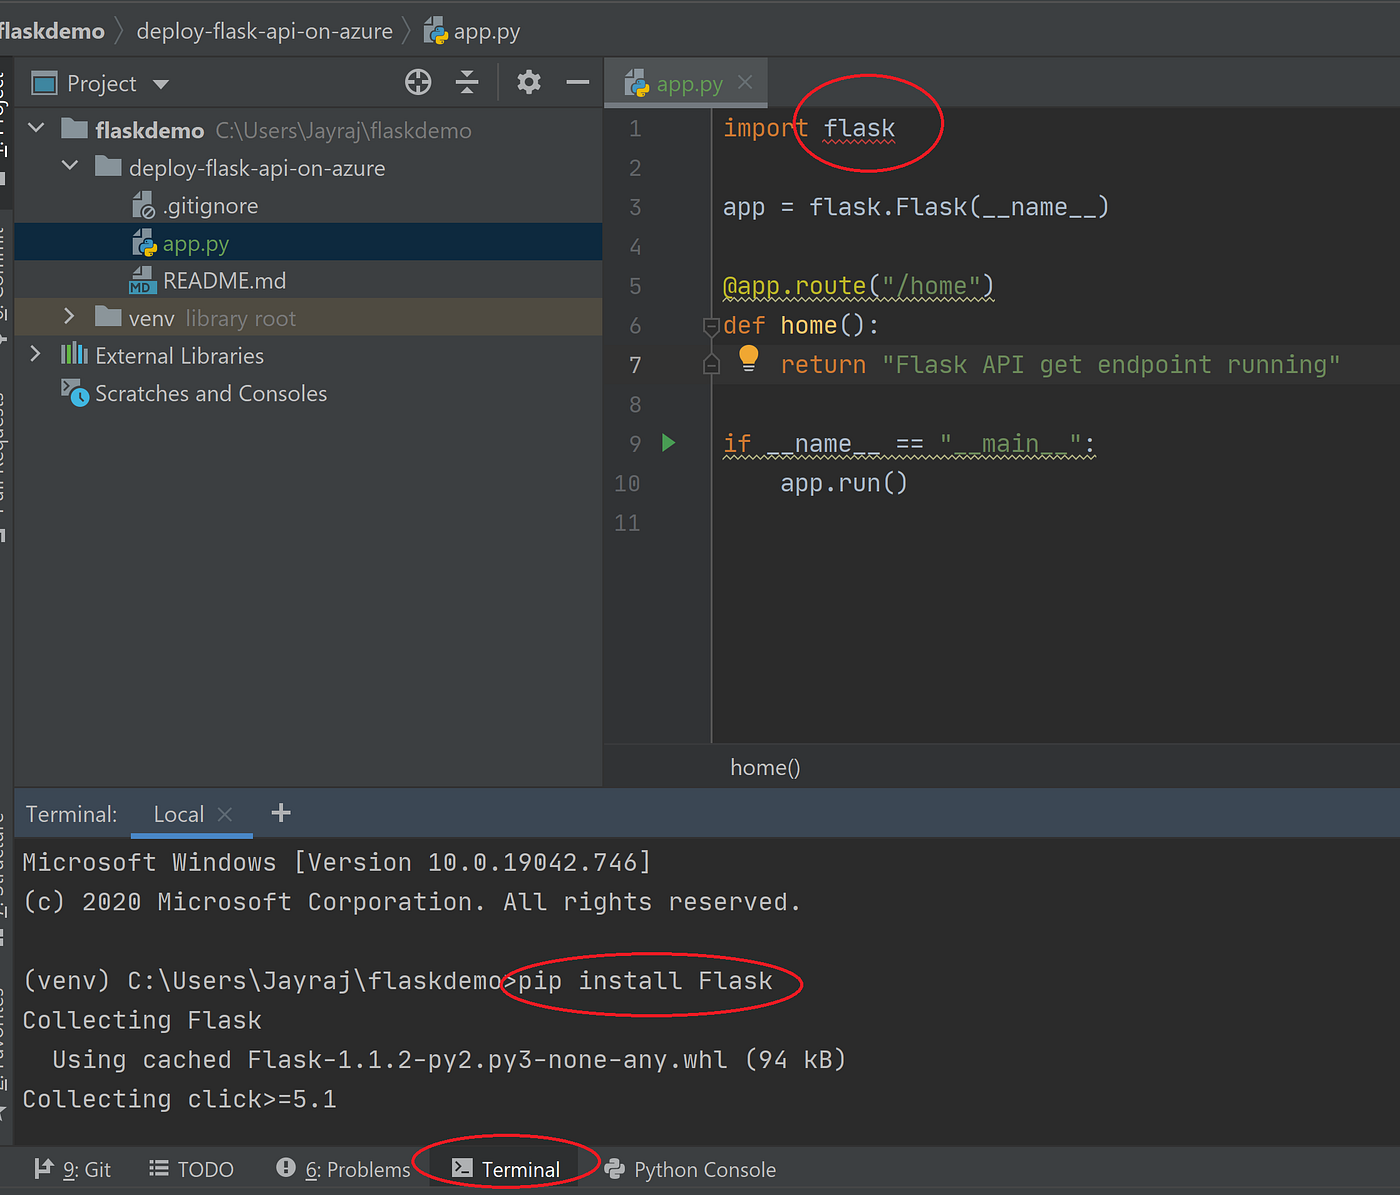The width and height of the screenshot is (1400, 1195).
Task: Expand External Libraries
Action: point(36,353)
